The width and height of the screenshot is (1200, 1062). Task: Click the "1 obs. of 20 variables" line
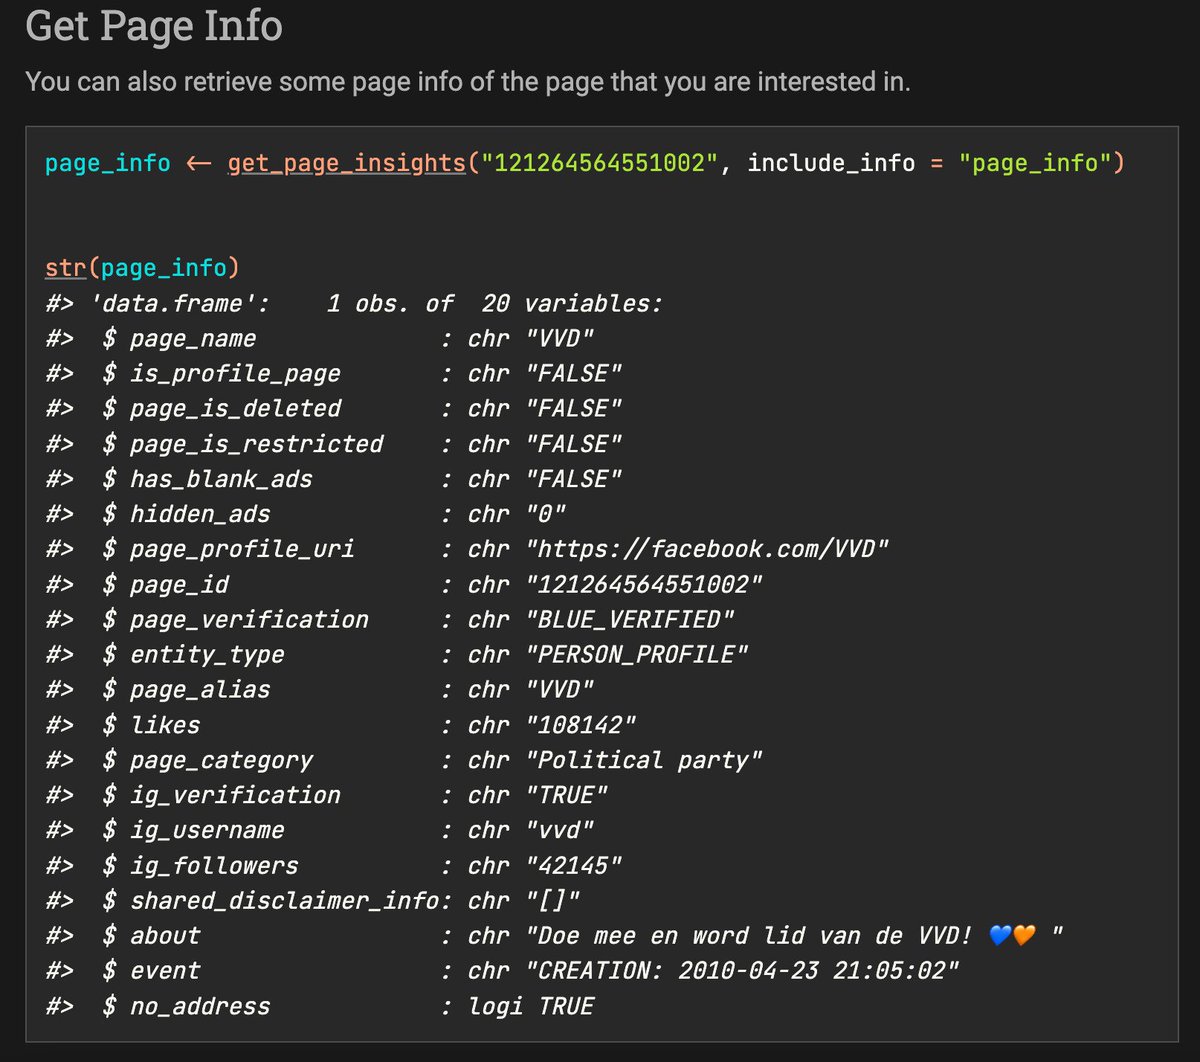pos(494,304)
